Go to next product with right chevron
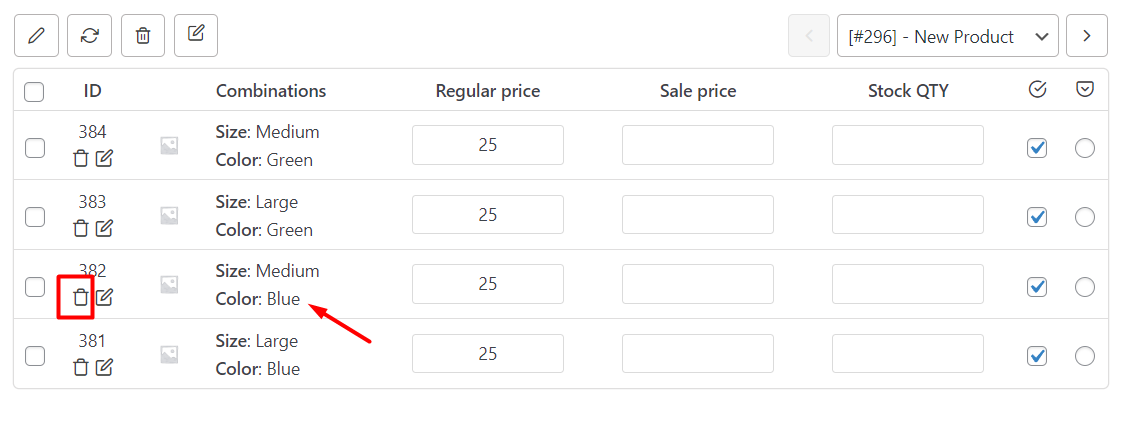1124x423 pixels. [1087, 37]
